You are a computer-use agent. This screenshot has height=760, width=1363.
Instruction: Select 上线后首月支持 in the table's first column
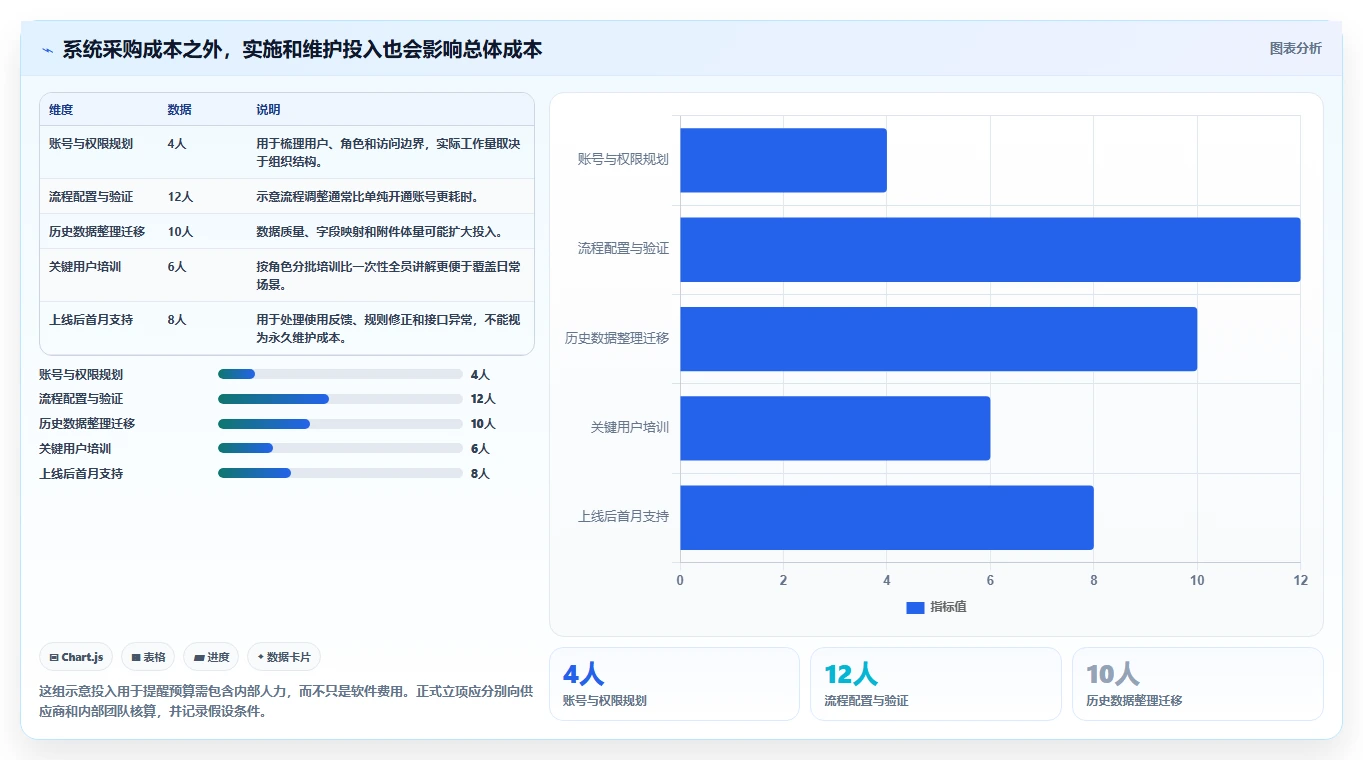[91, 320]
